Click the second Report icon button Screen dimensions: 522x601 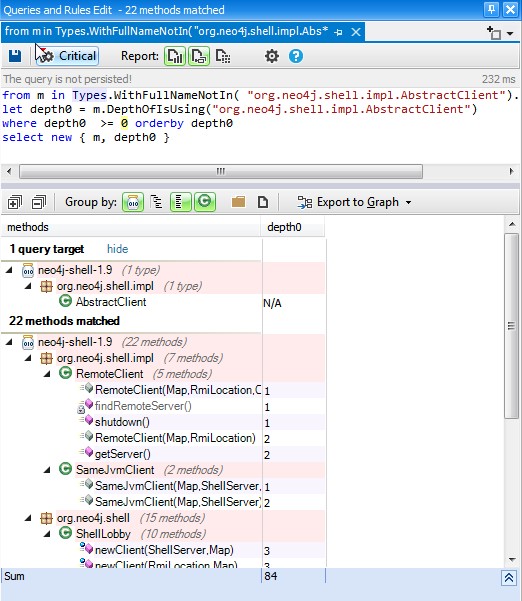pos(199,56)
